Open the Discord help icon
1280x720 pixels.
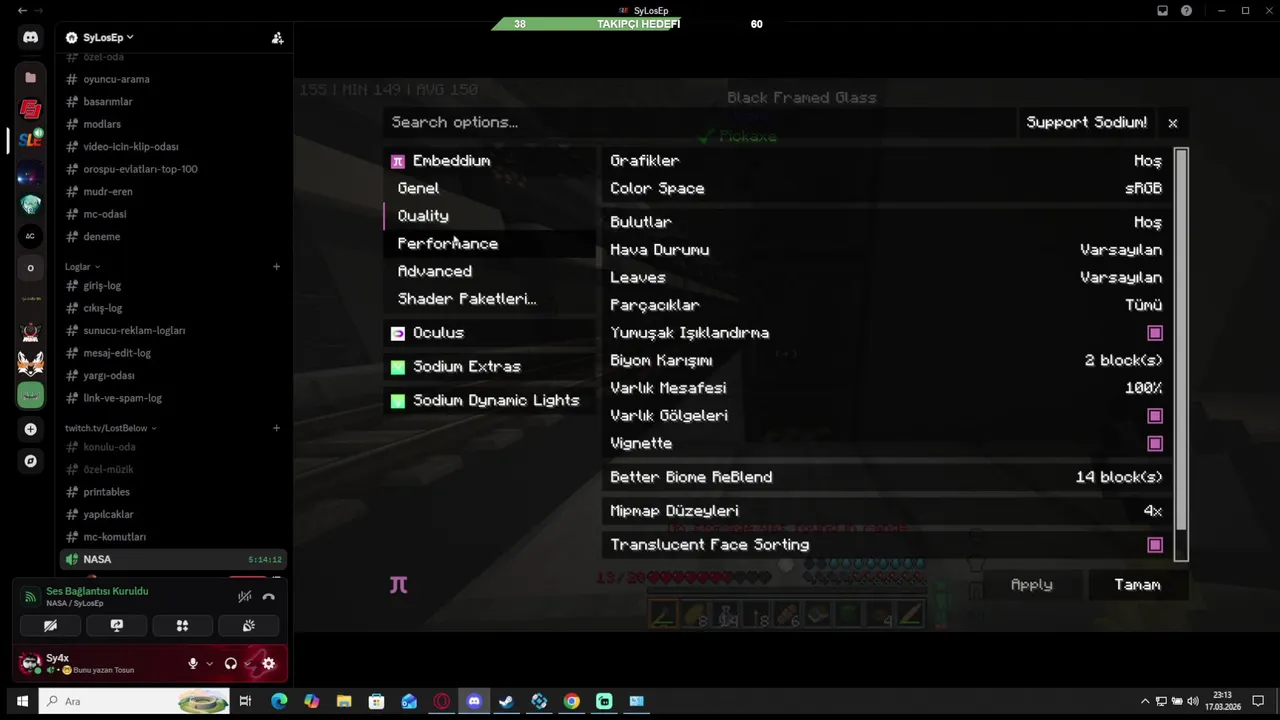[1186, 11]
